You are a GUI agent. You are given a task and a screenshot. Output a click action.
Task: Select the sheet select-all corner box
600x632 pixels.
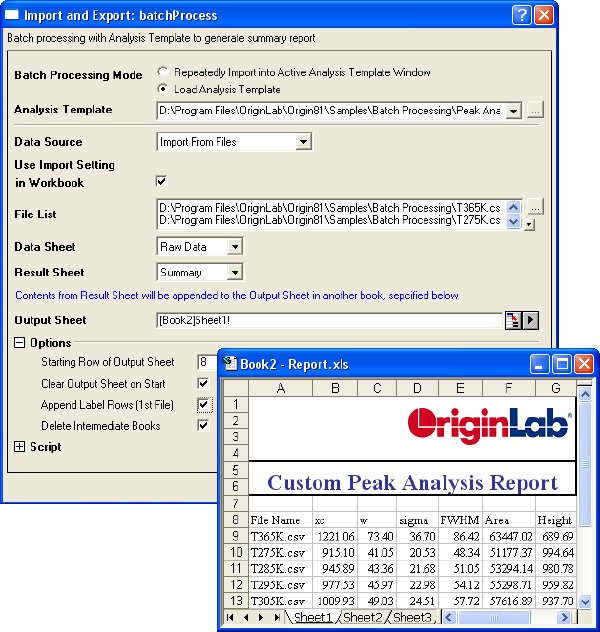[236, 388]
